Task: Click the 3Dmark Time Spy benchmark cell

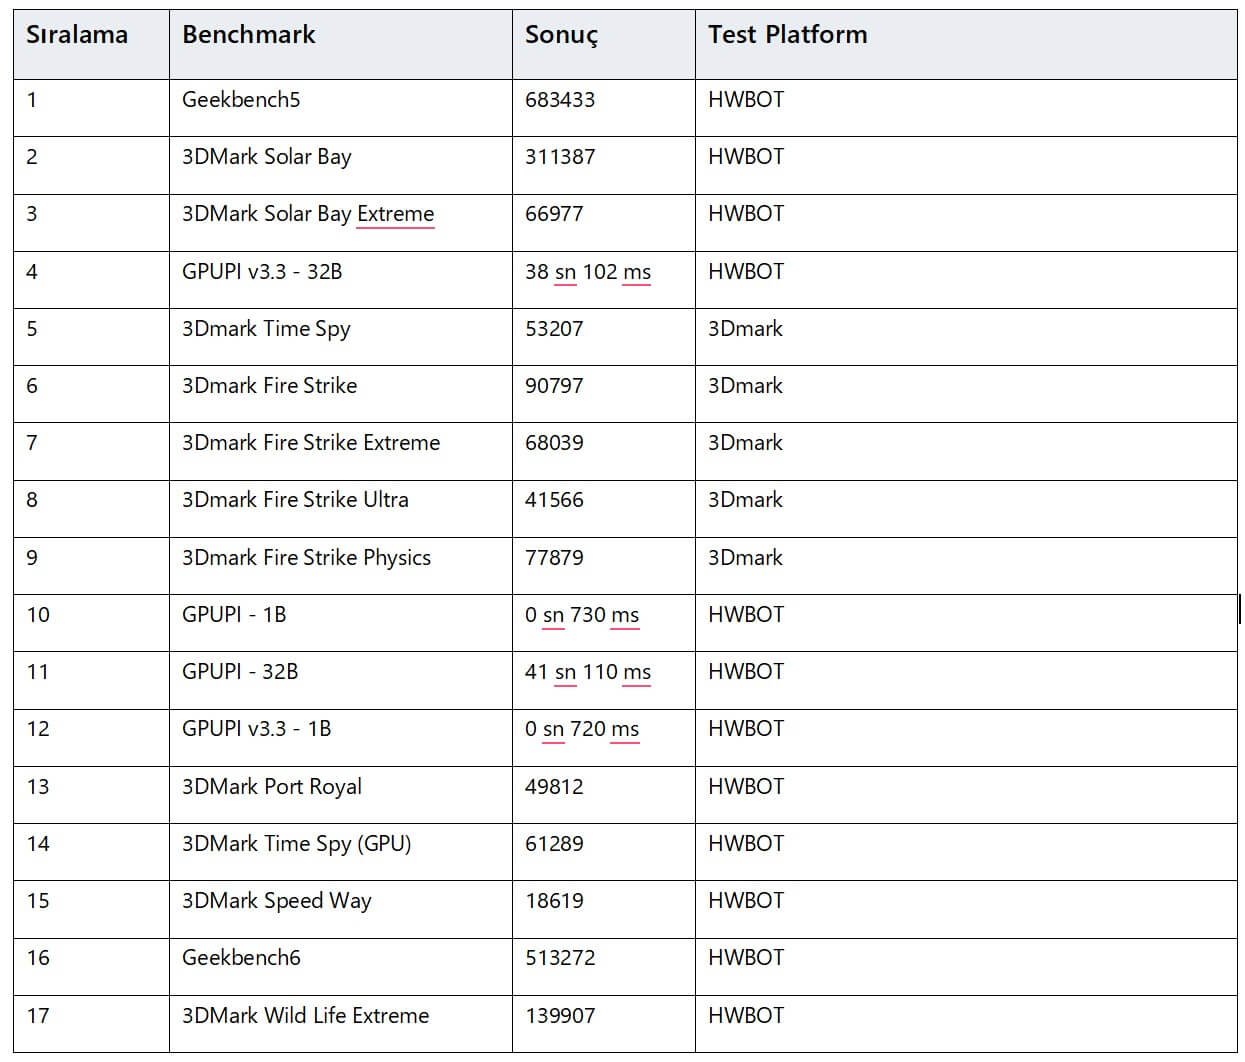Action: (x=266, y=329)
